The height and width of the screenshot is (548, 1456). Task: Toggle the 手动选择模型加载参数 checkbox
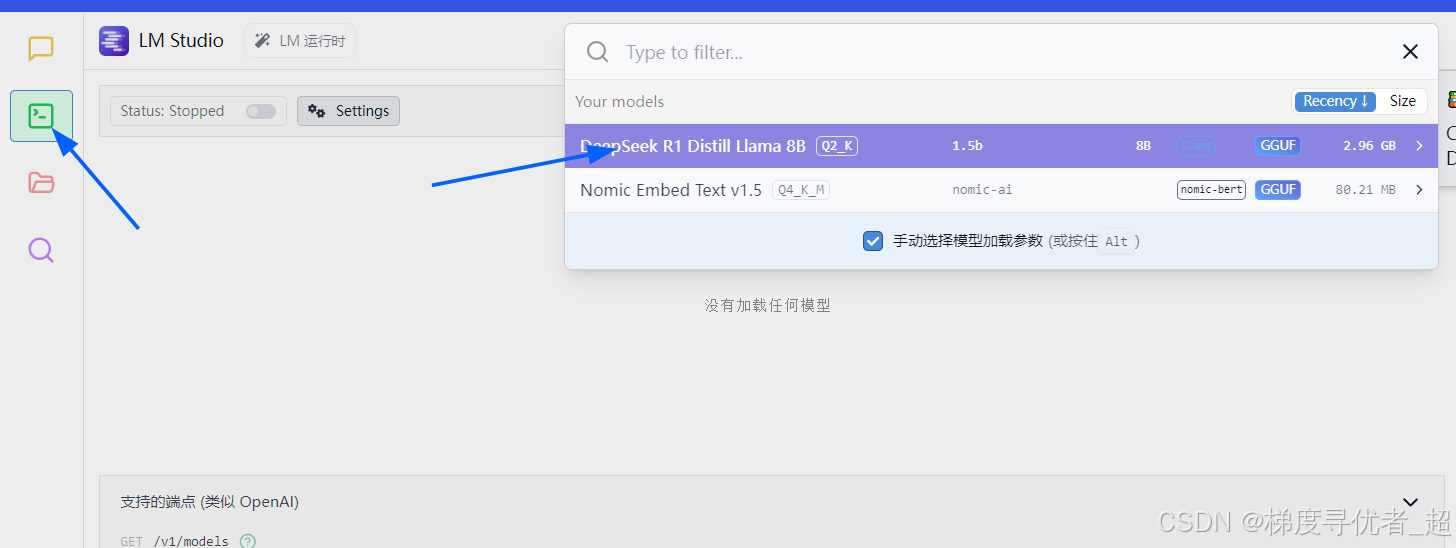tap(873, 241)
